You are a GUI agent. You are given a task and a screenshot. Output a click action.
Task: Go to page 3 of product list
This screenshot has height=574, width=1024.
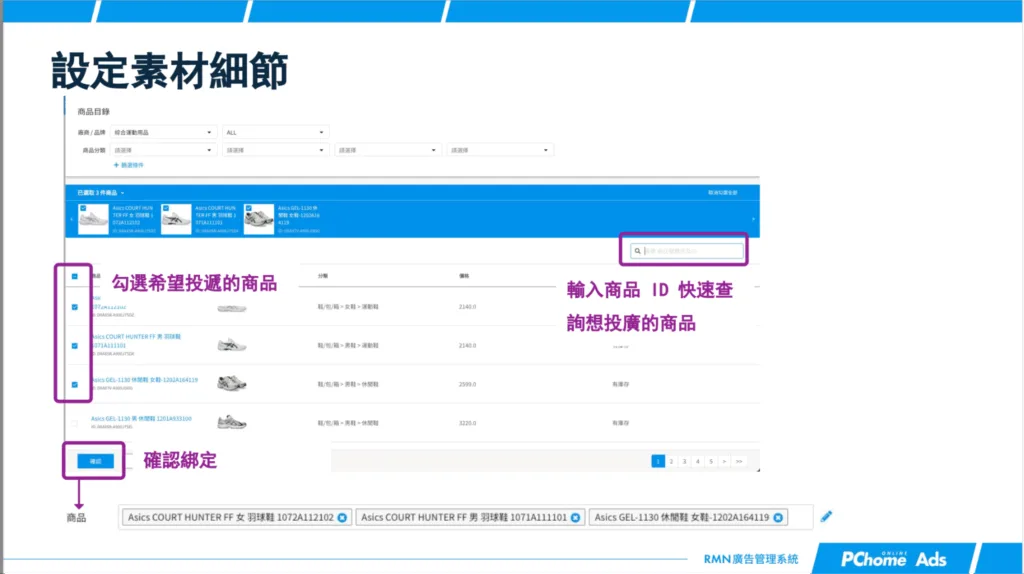pos(684,461)
